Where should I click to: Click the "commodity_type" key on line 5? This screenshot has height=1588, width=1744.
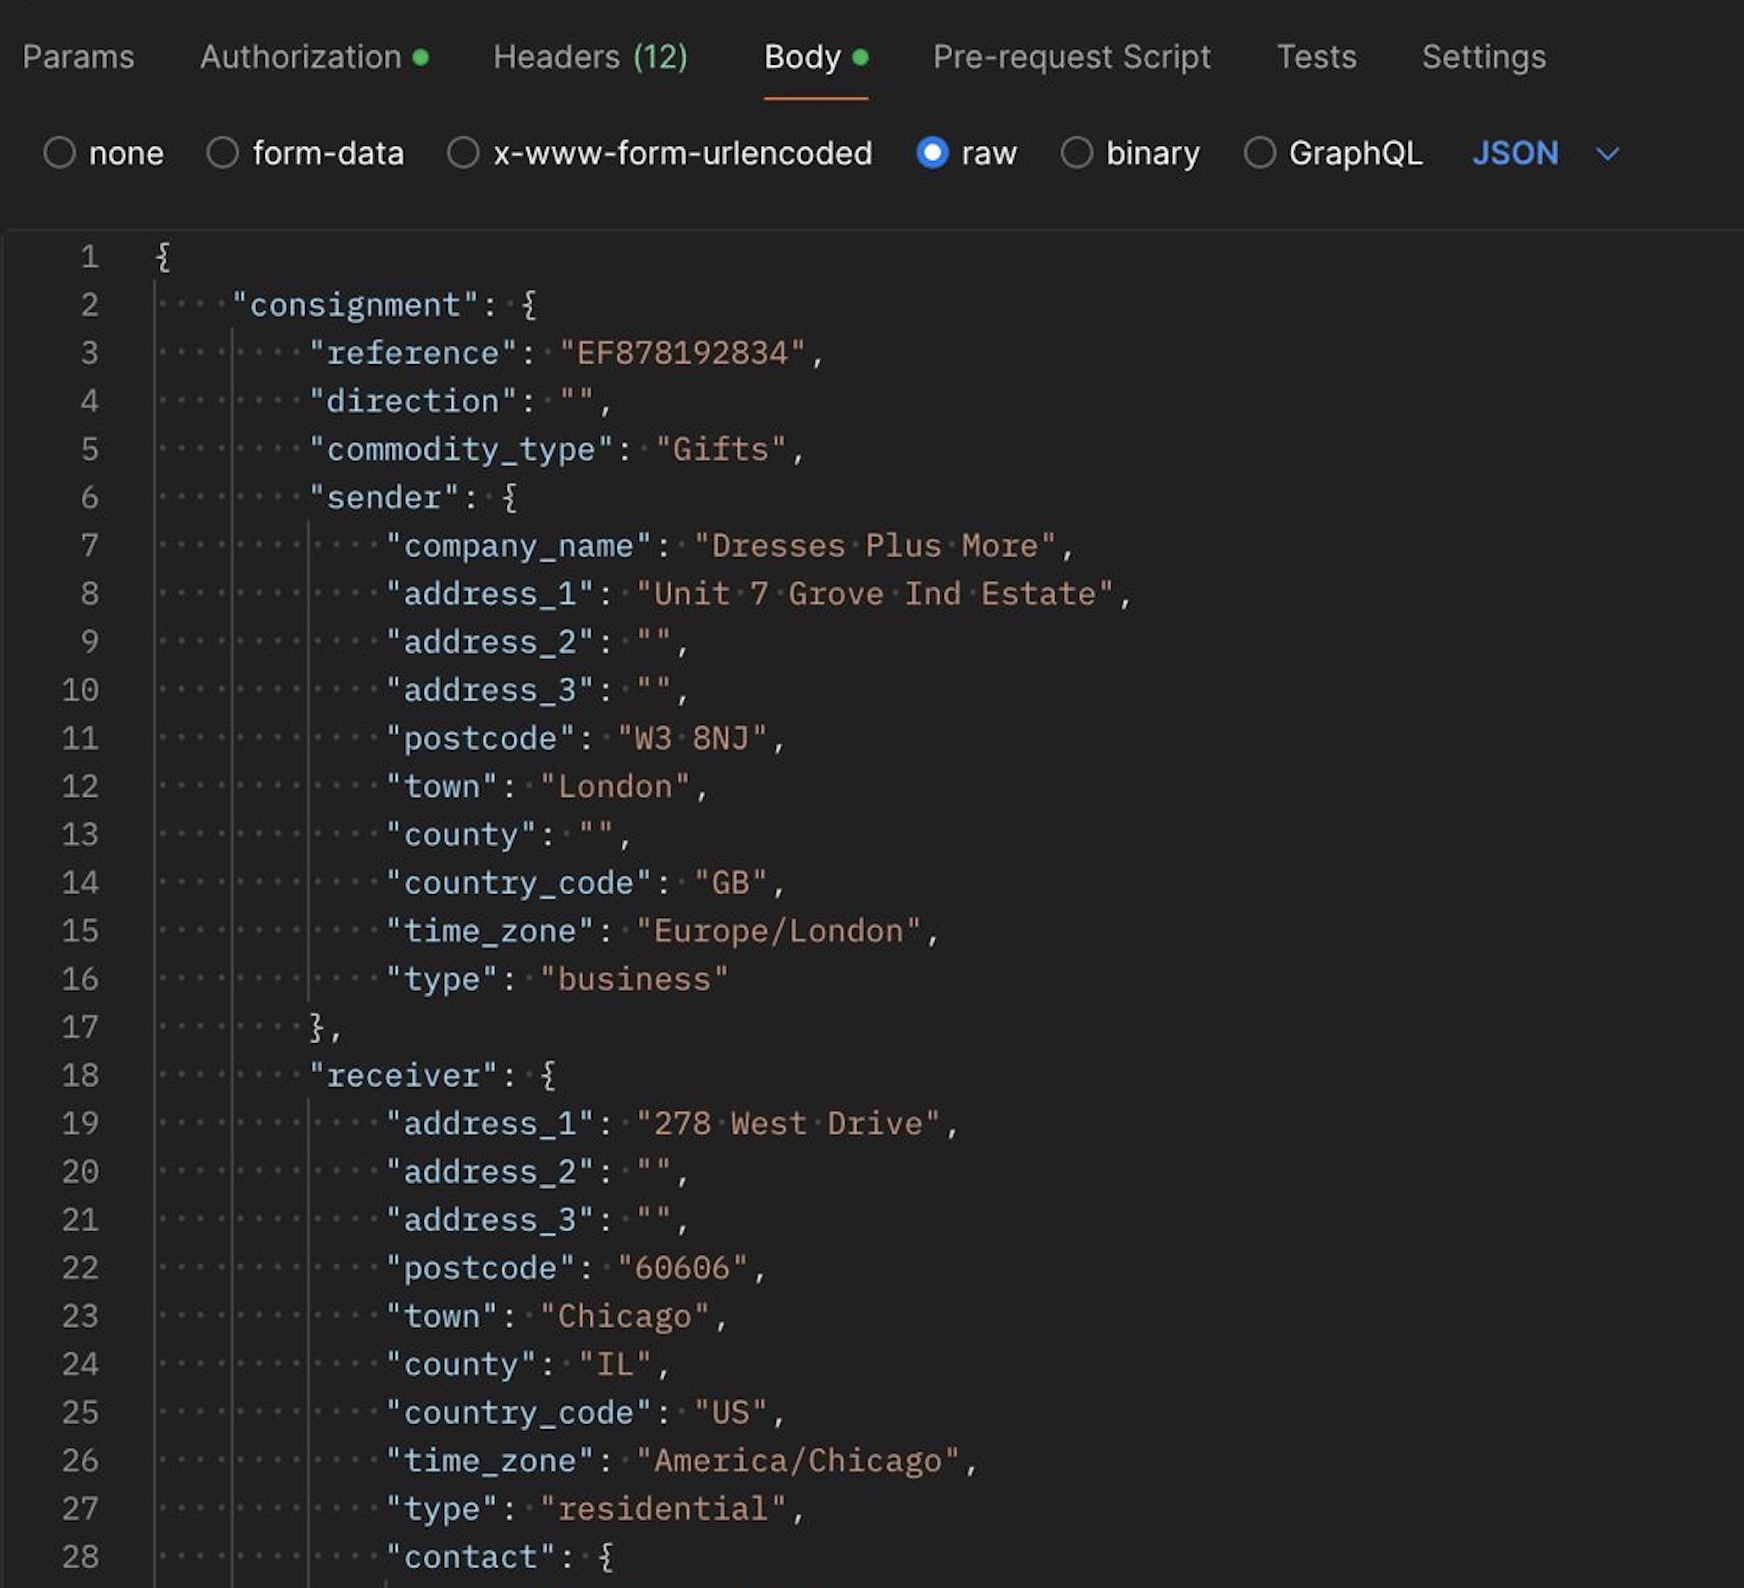tap(461, 449)
